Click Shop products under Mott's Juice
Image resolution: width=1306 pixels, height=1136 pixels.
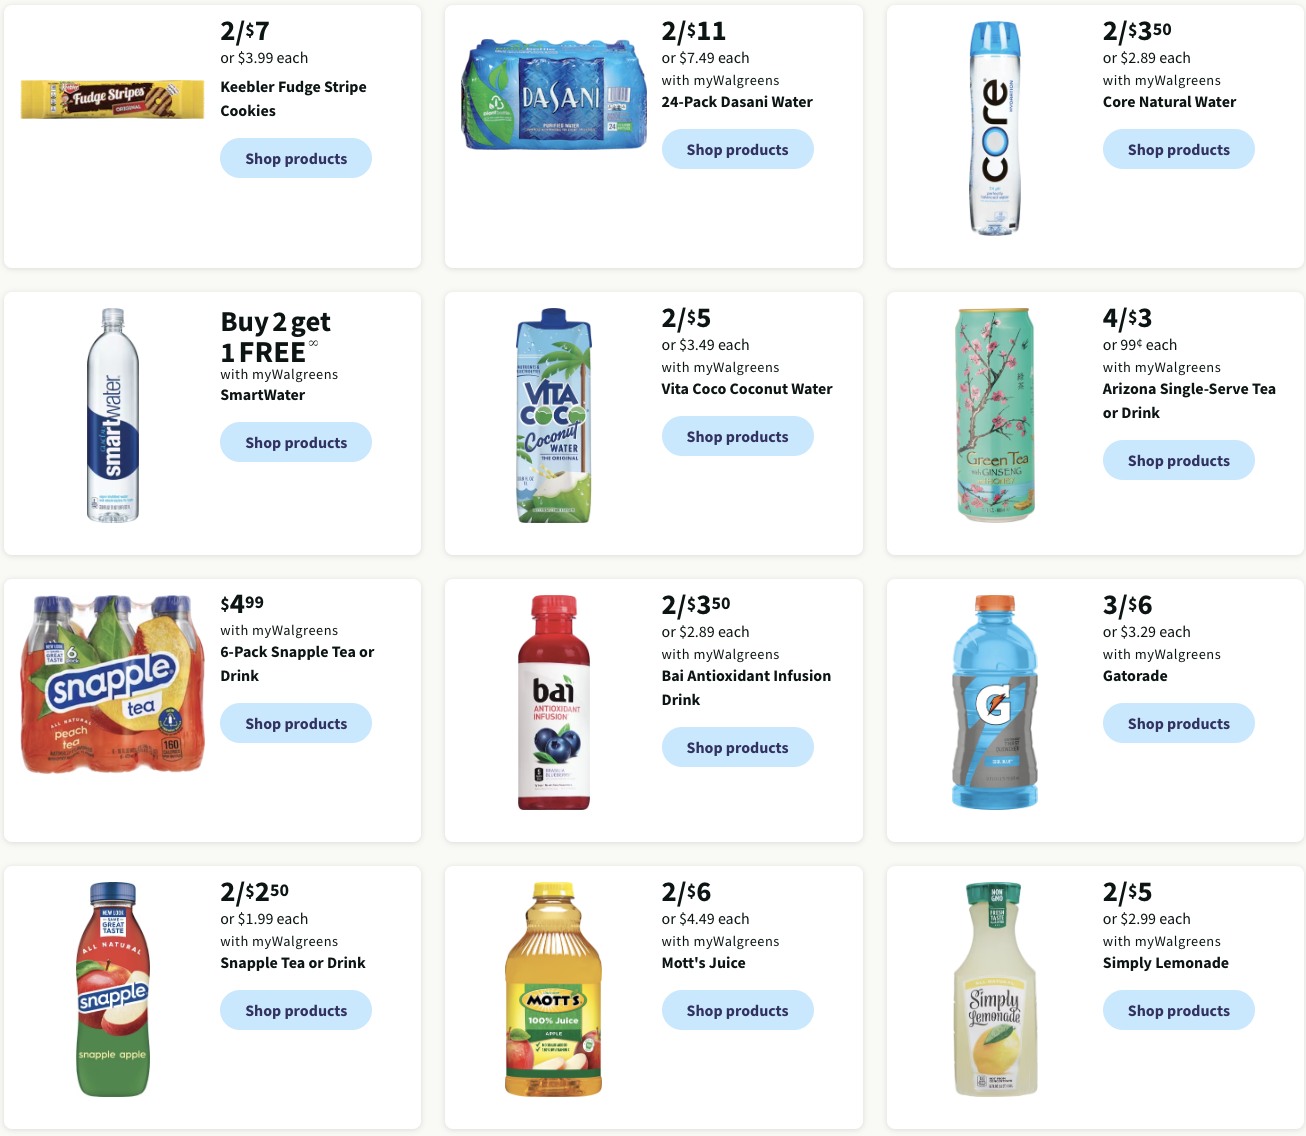[x=738, y=1010]
